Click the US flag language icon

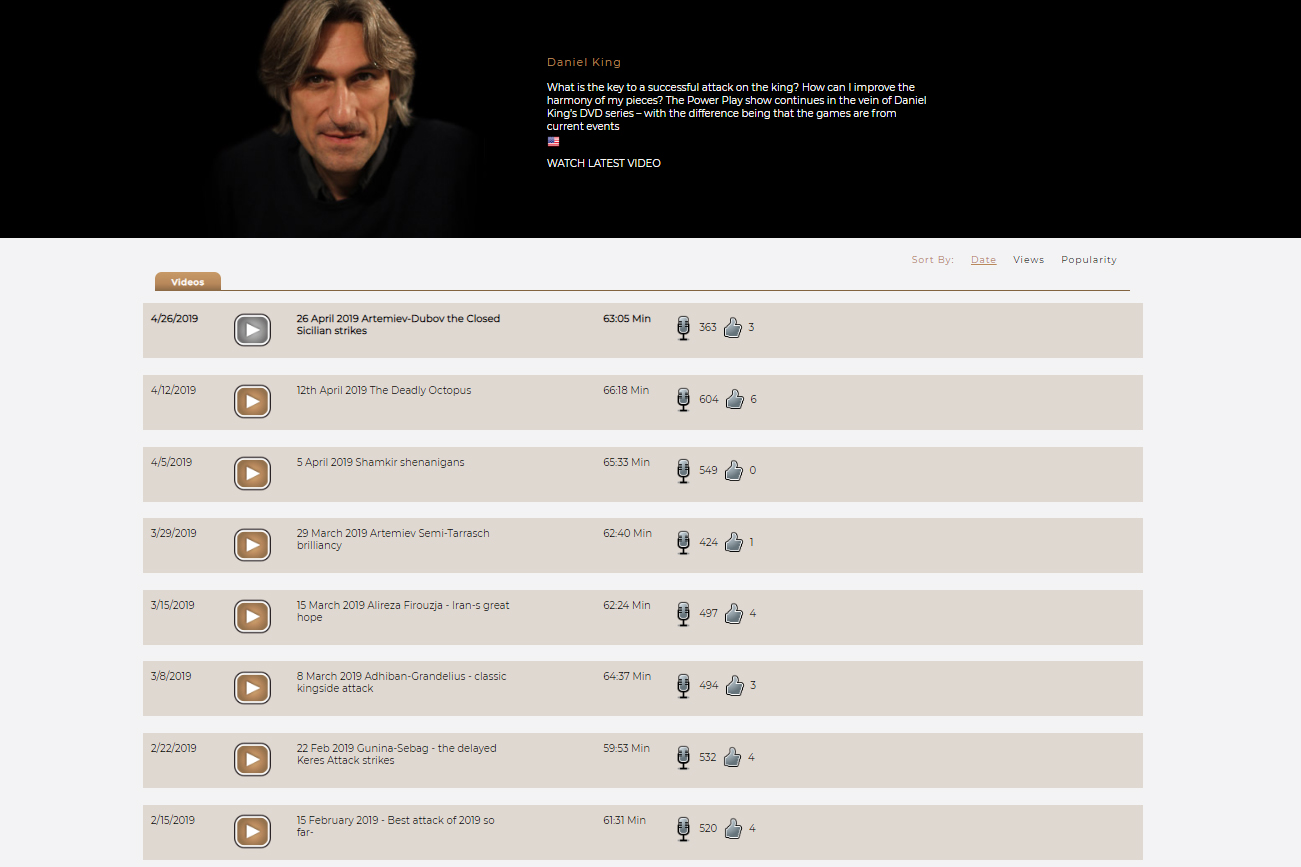[553, 142]
